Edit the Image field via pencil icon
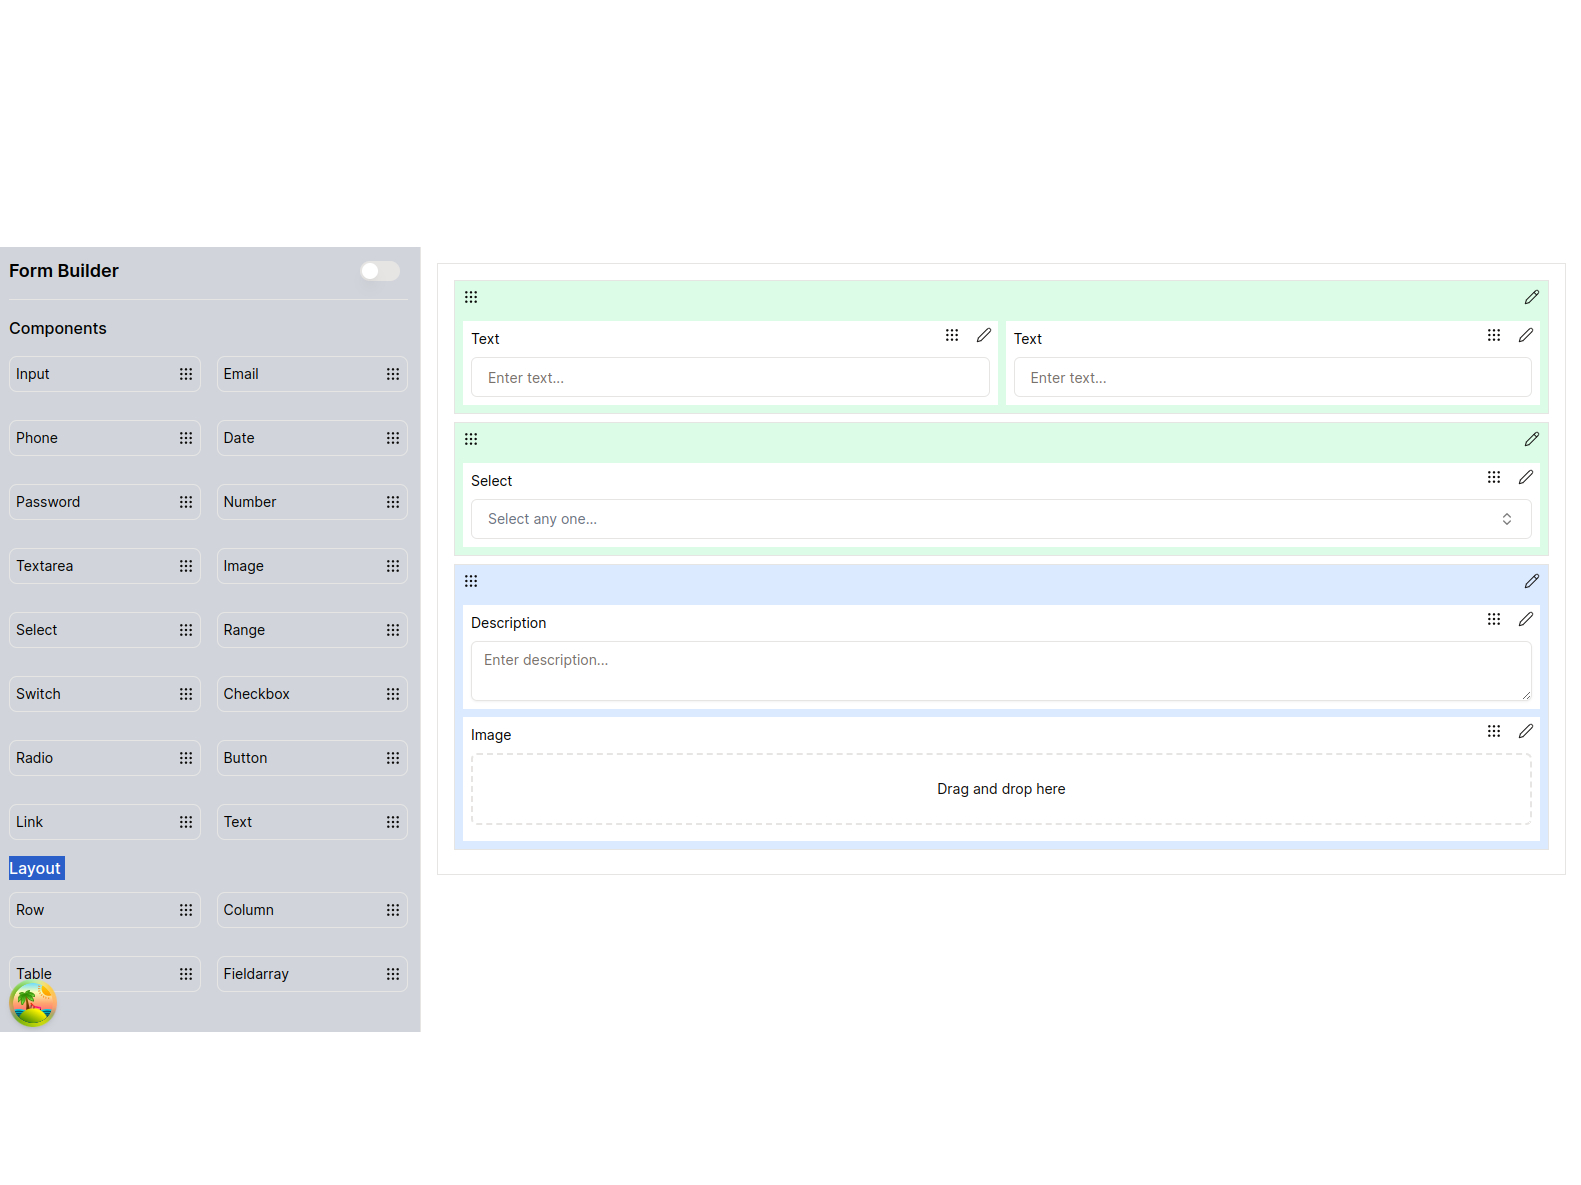 coord(1526,731)
